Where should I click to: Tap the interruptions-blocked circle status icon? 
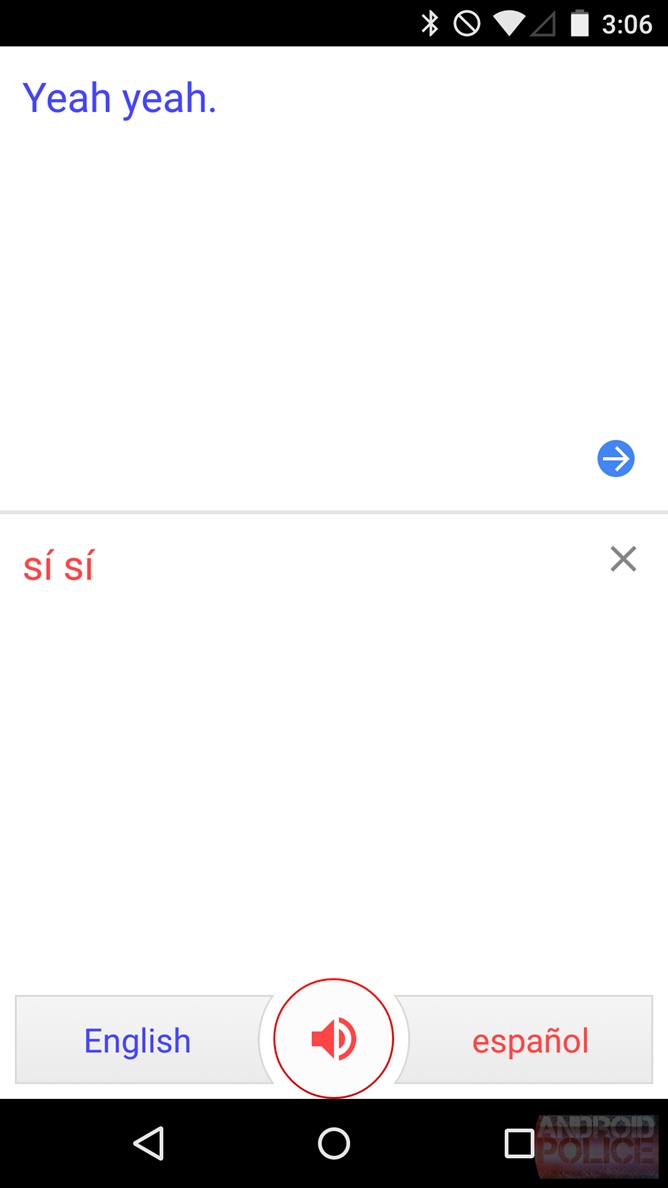(x=467, y=23)
